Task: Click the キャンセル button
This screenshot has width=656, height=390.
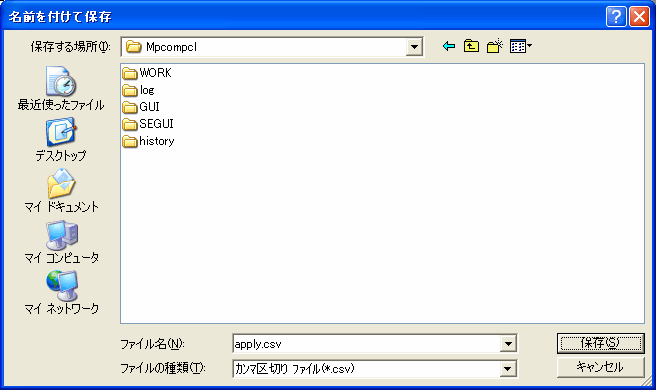Action: [x=600, y=367]
